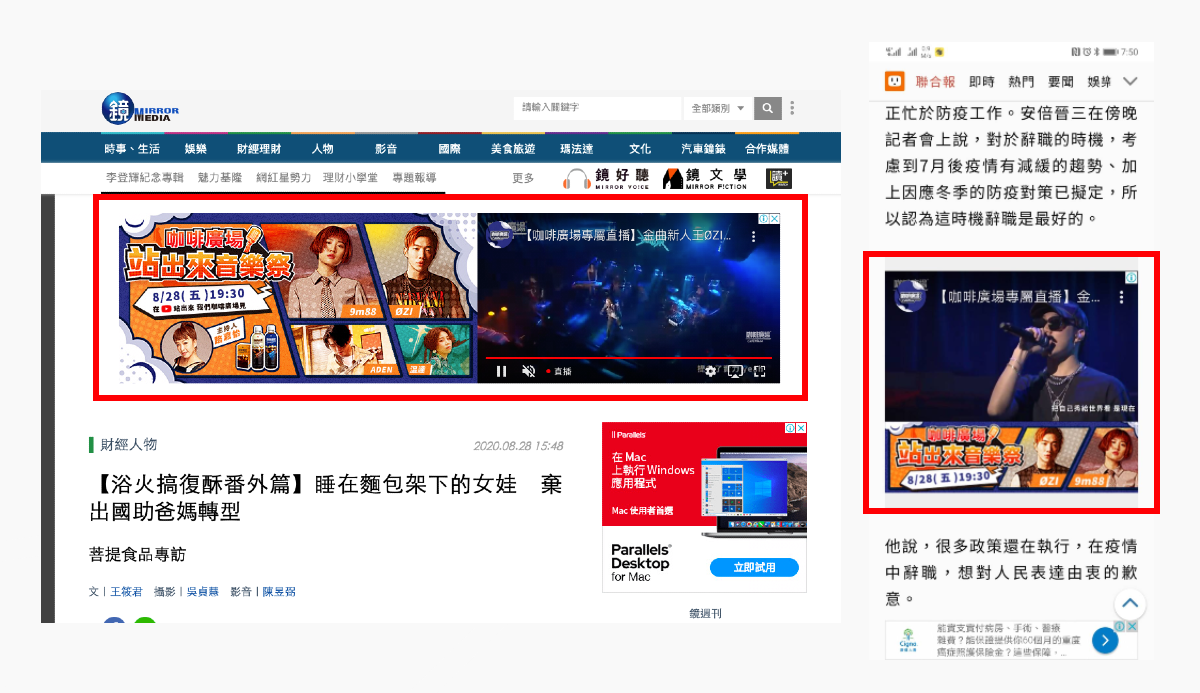
Task: Open the 李登輝紀念專輯 link
Action: [x=144, y=178]
